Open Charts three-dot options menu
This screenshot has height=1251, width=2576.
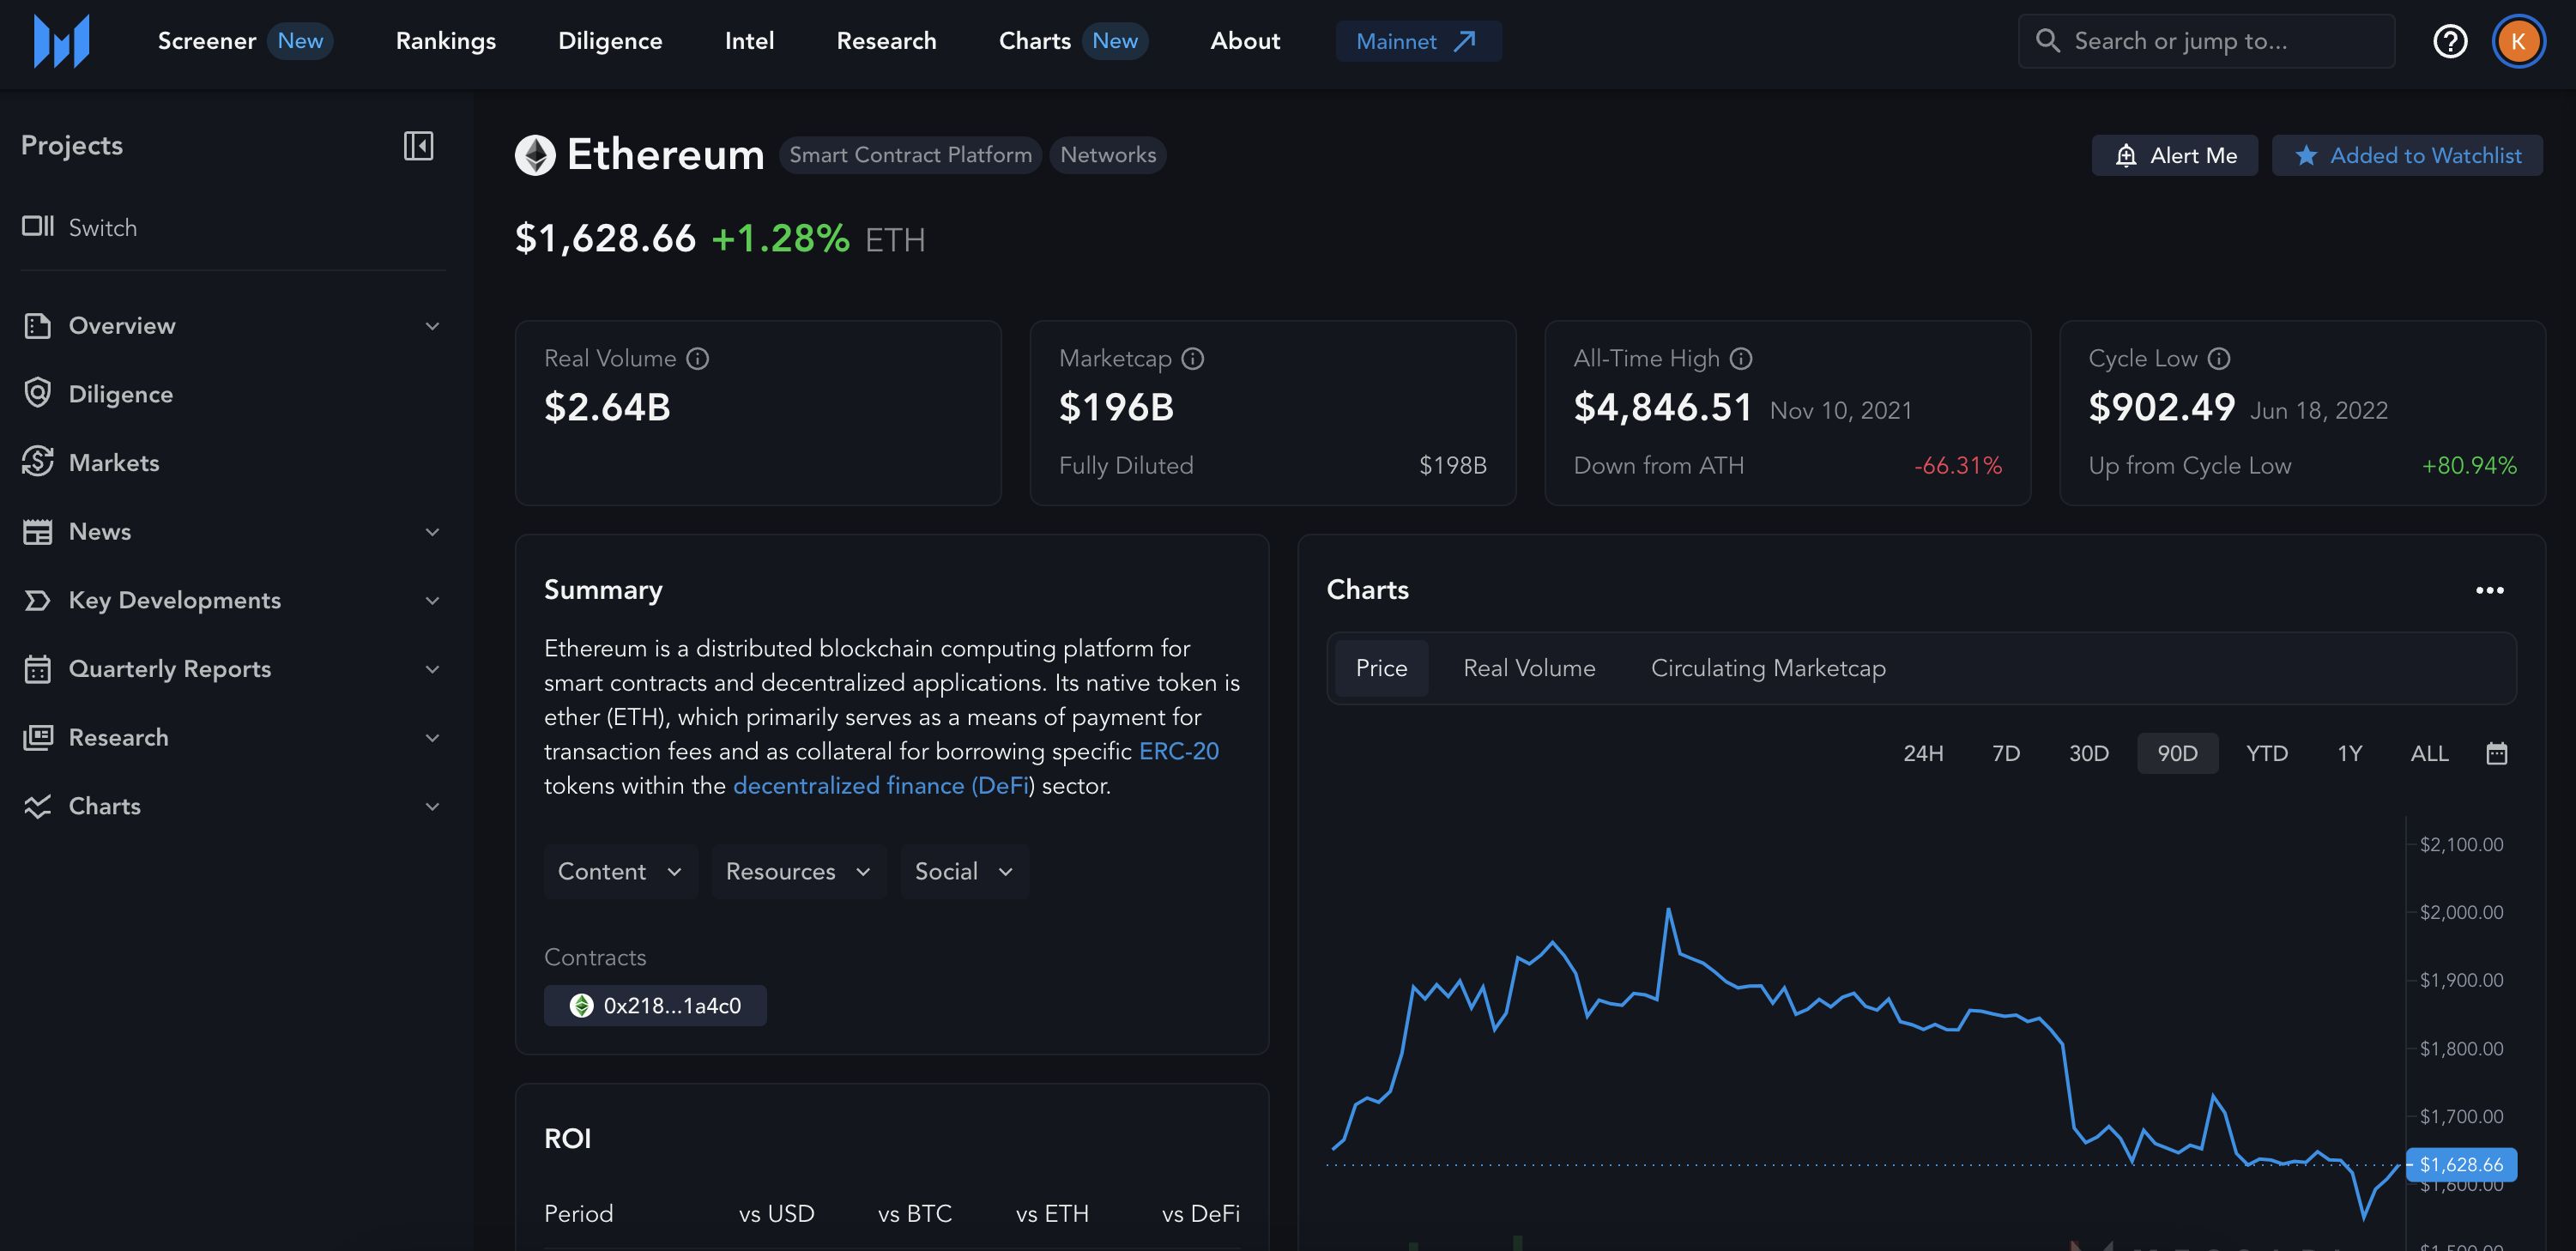pyautogui.click(x=2489, y=590)
